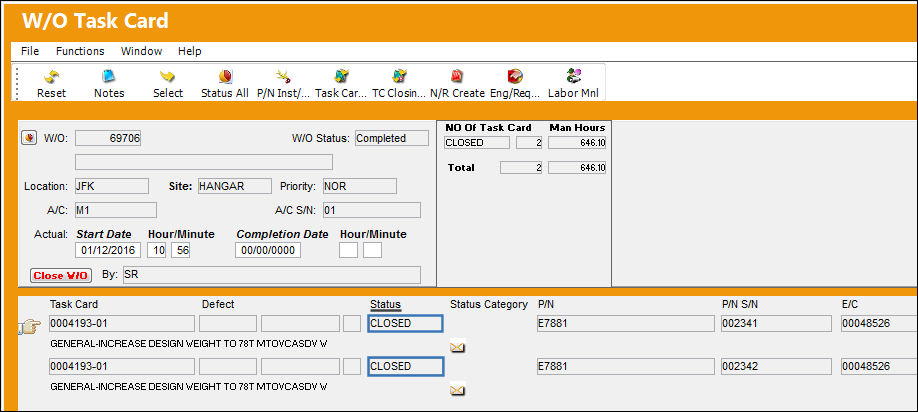Open the File menu
Image resolution: width=918 pixels, height=412 pixels.
click(x=30, y=51)
